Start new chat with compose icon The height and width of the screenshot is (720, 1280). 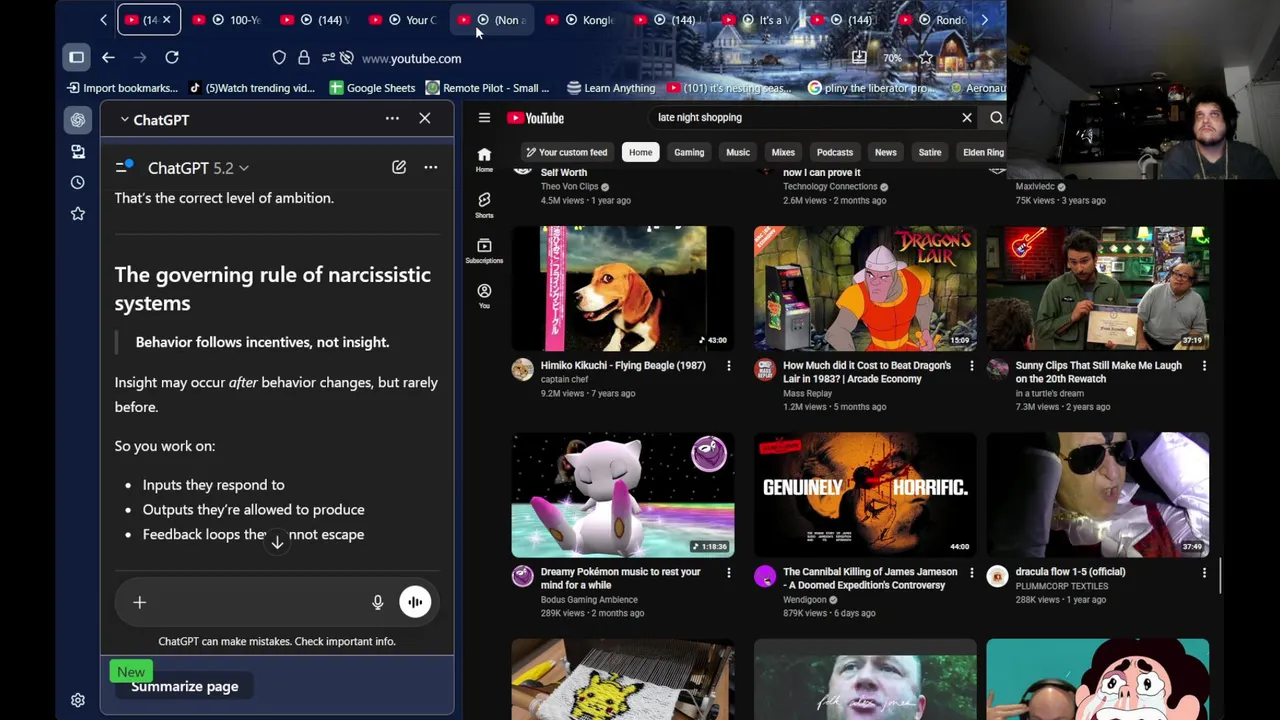click(x=399, y=167)
